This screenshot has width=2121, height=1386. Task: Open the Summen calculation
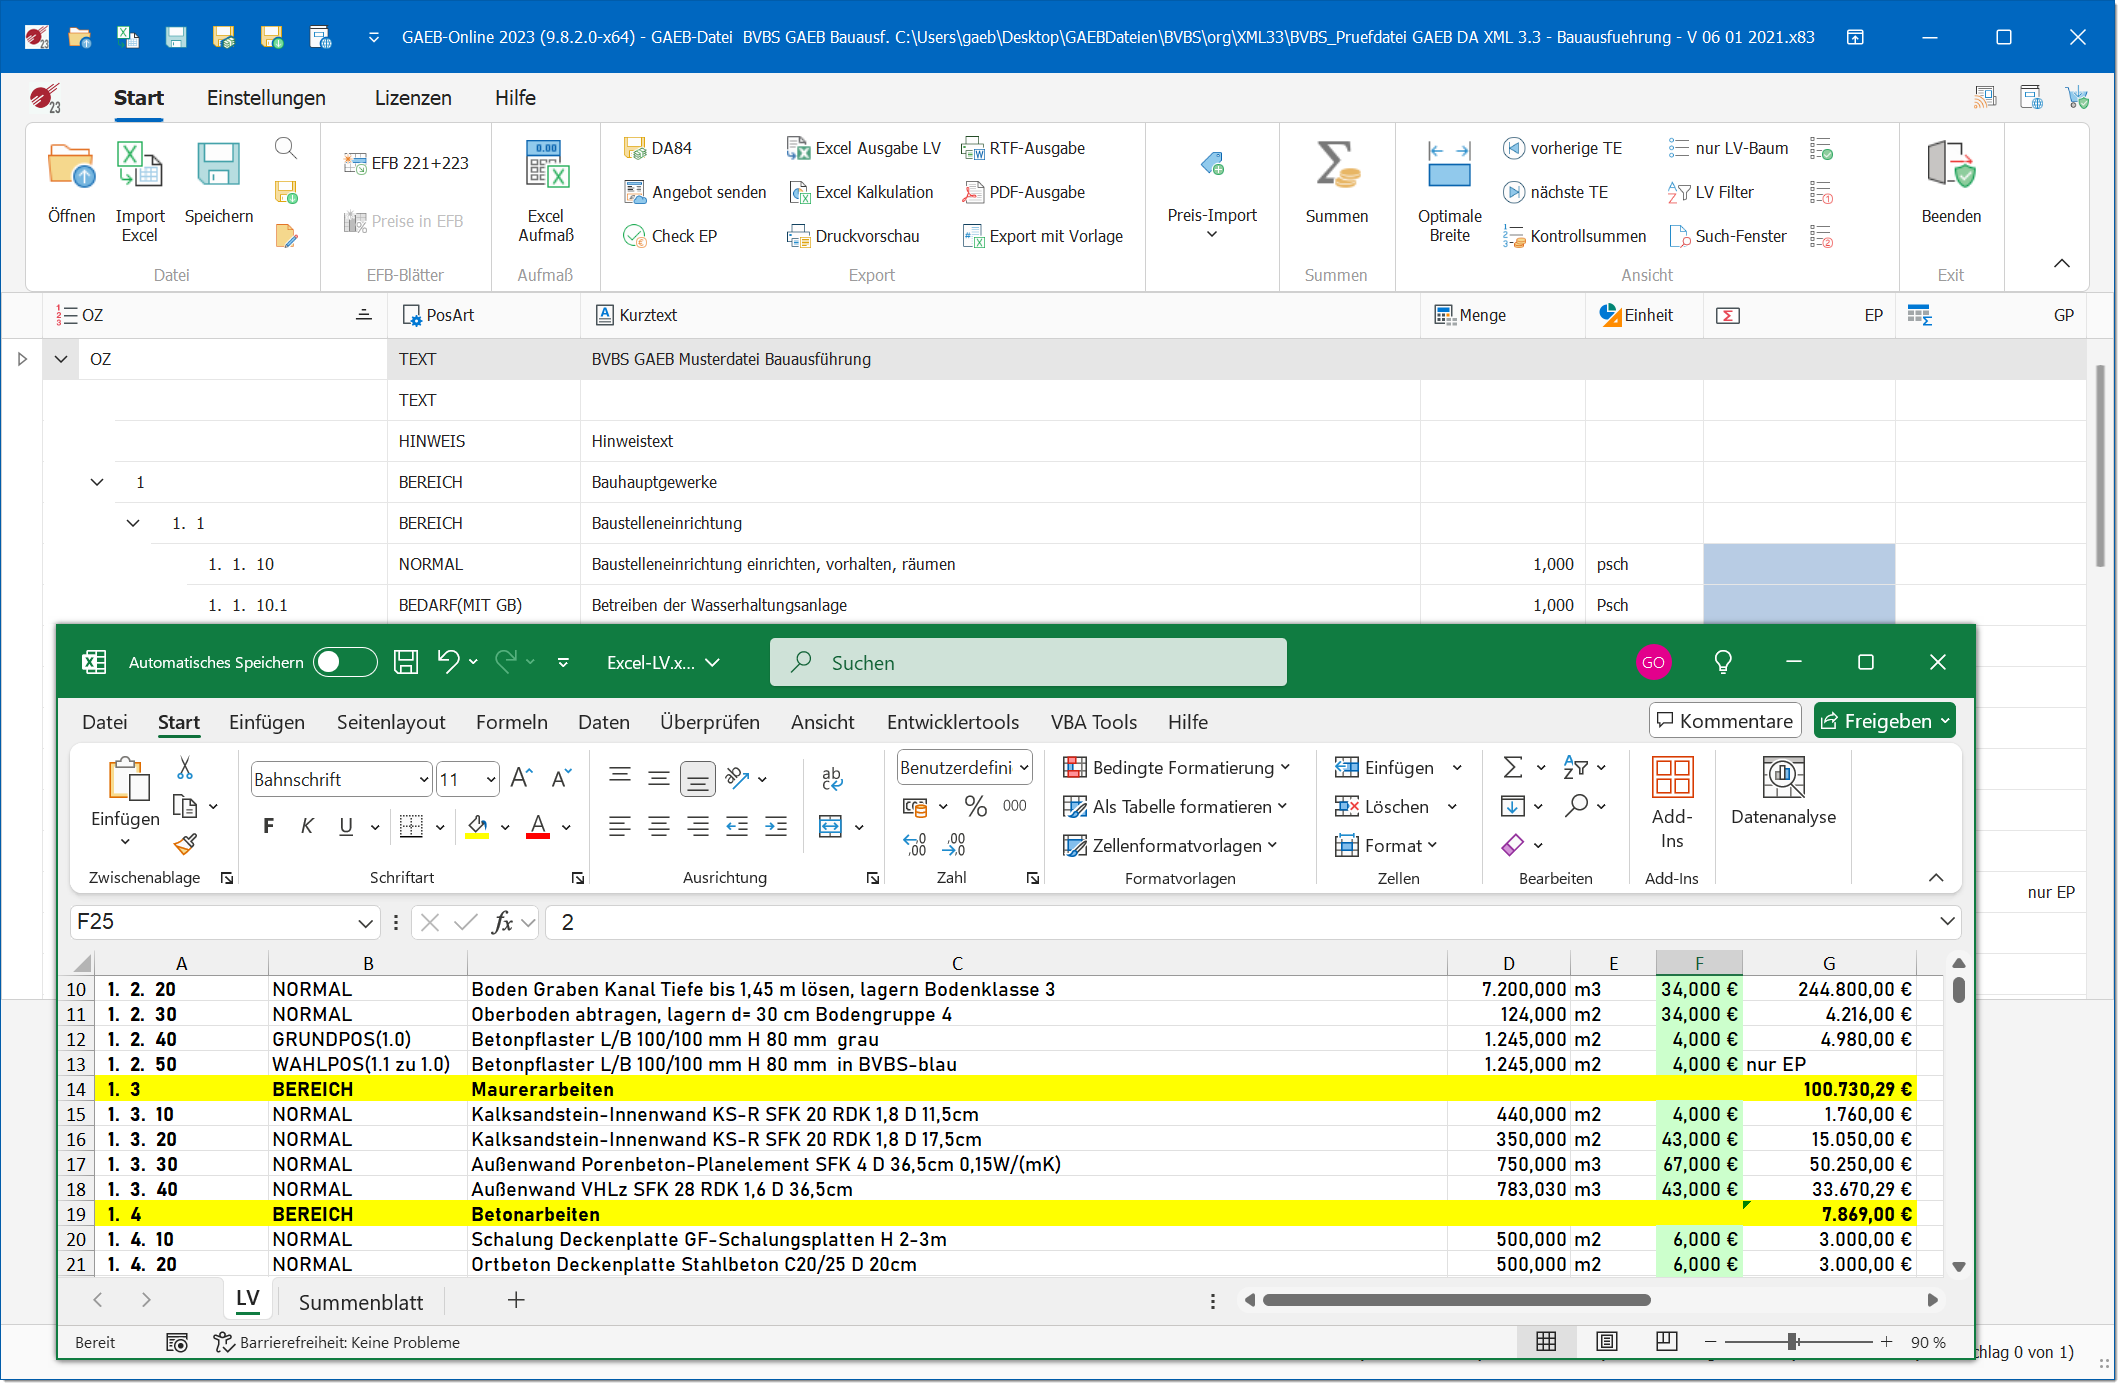(1337, 190)
